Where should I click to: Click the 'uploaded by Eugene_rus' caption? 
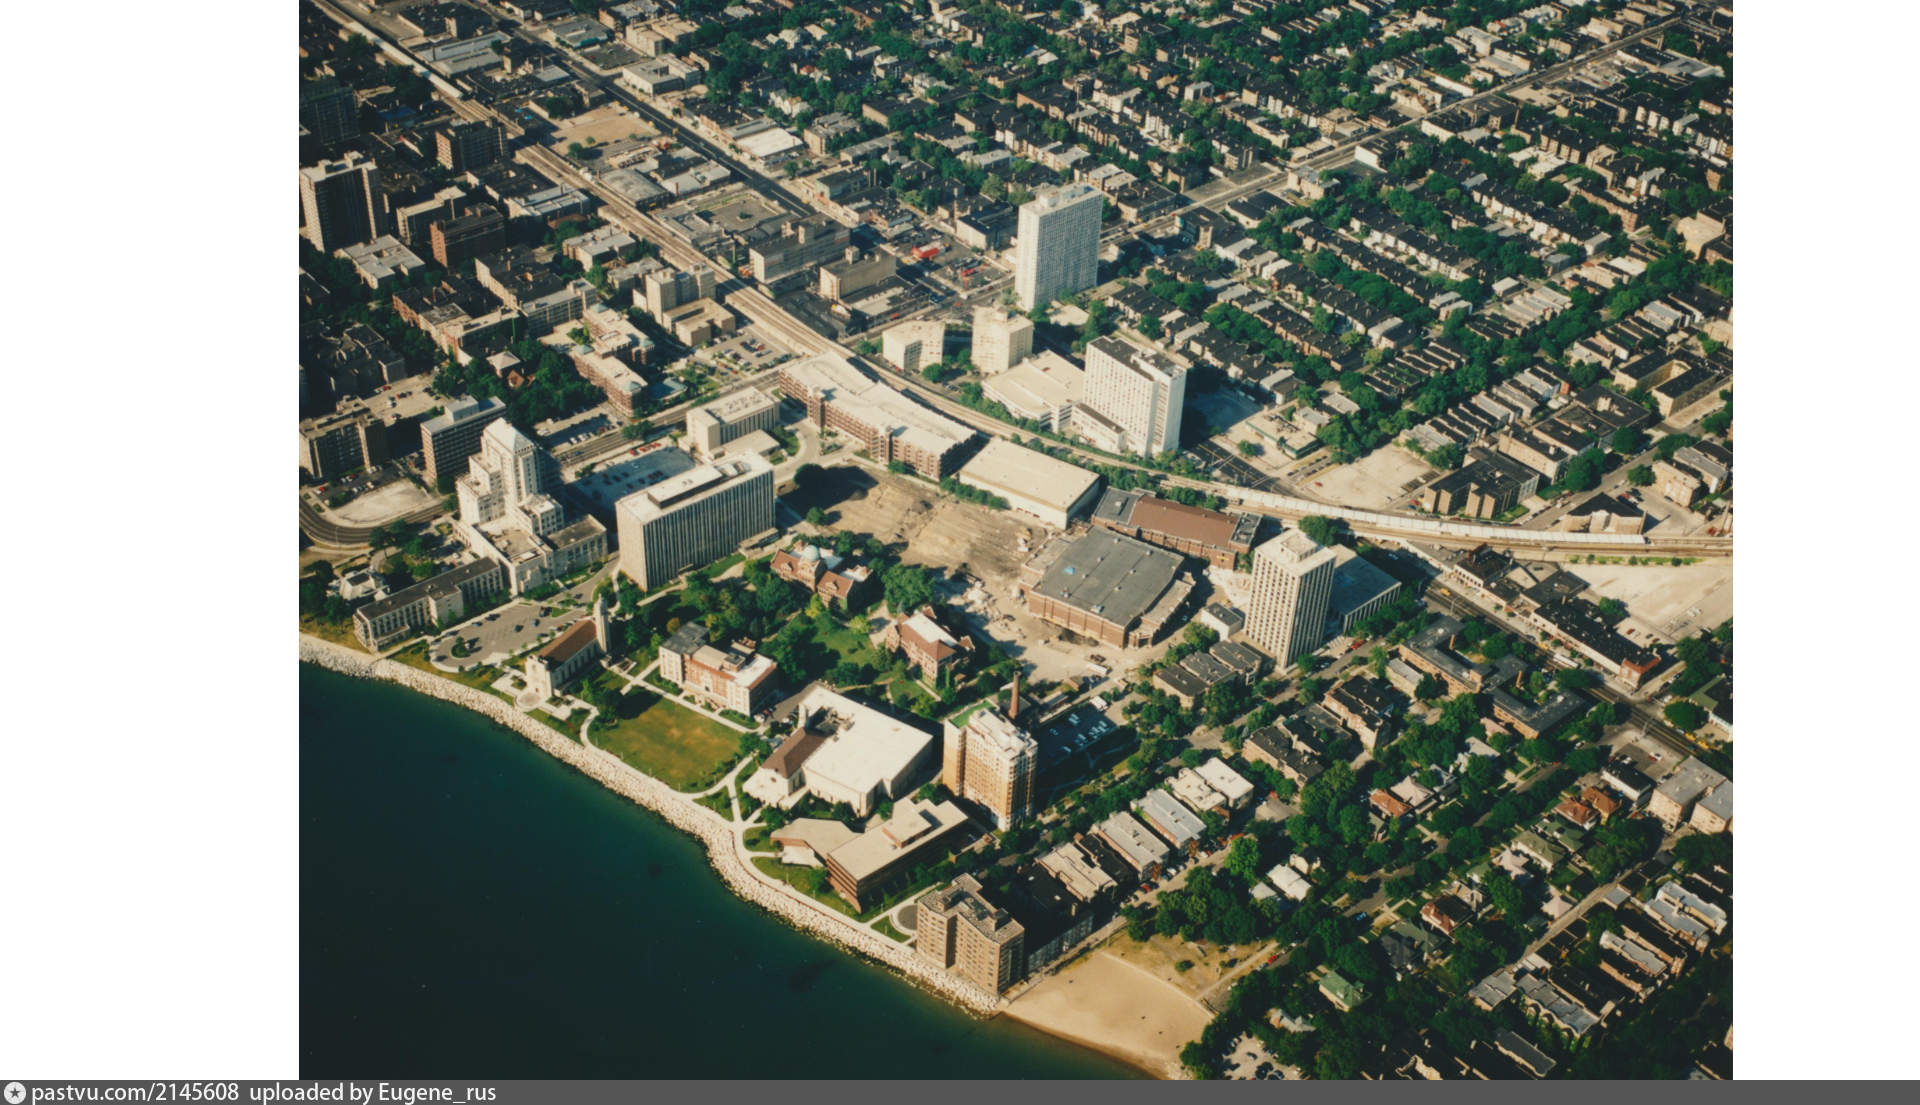tap(372, 1093)
